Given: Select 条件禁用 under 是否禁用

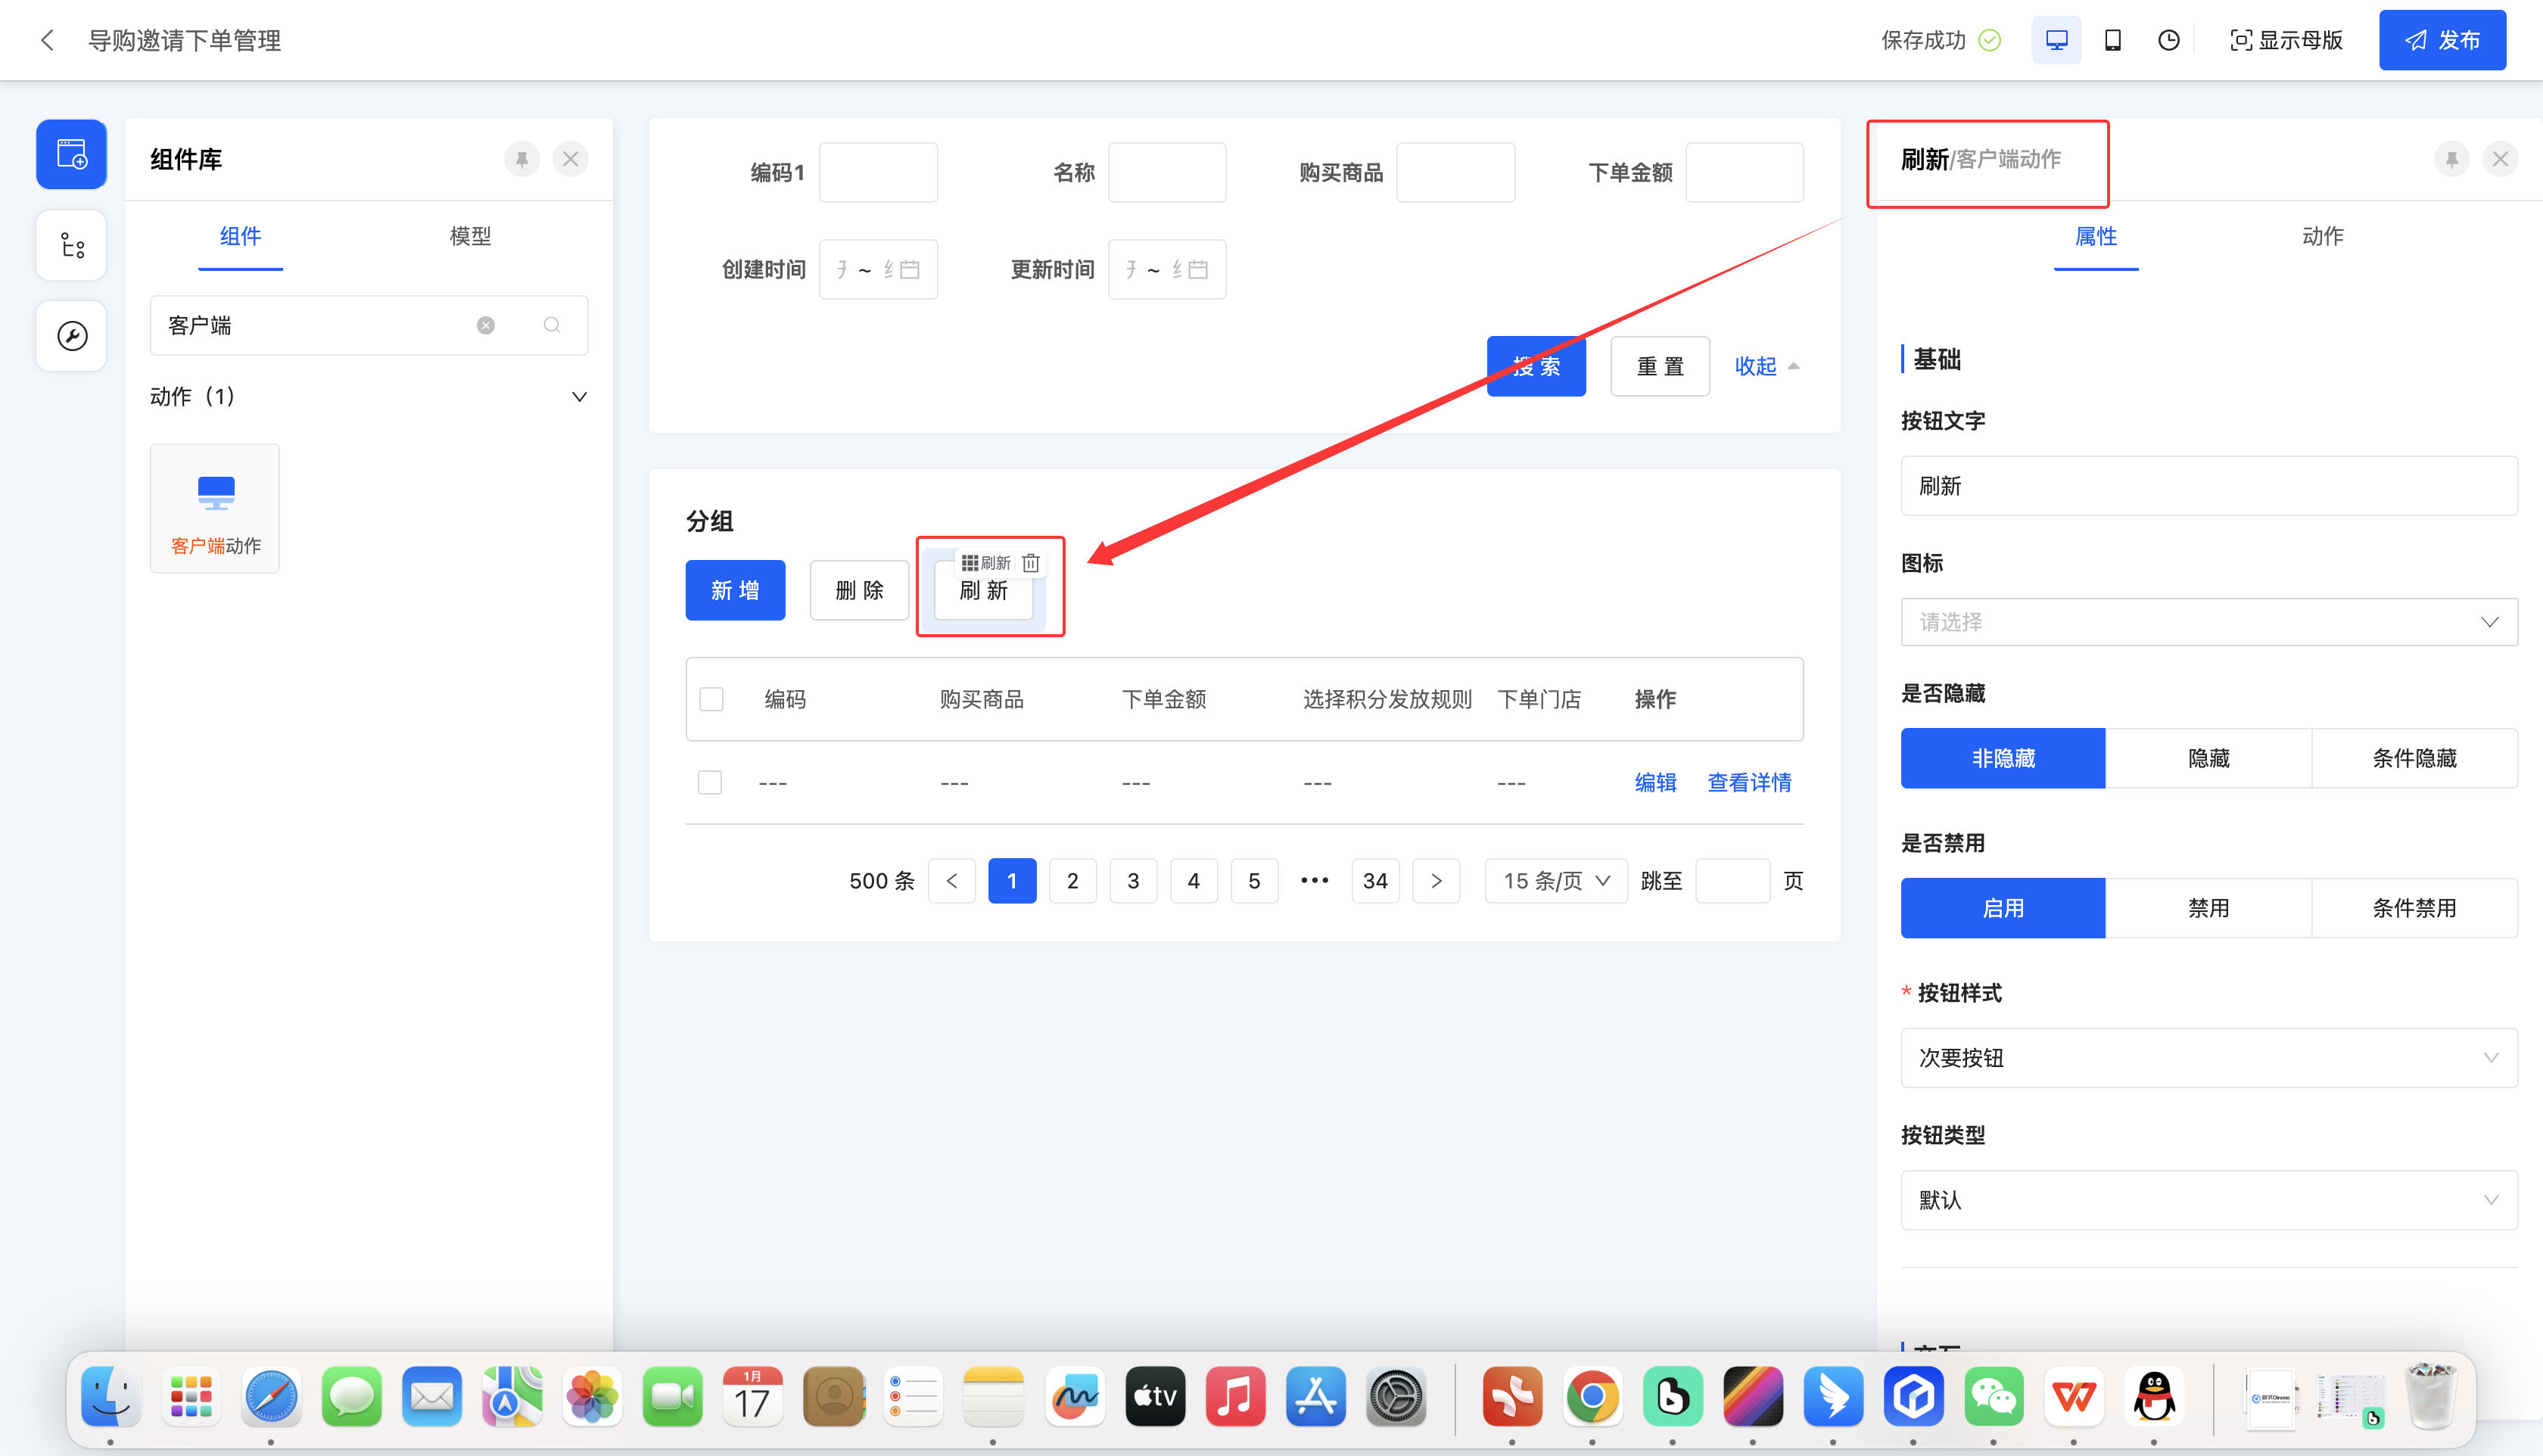Looking at the screenshot, I should (x=2414, y=908).
